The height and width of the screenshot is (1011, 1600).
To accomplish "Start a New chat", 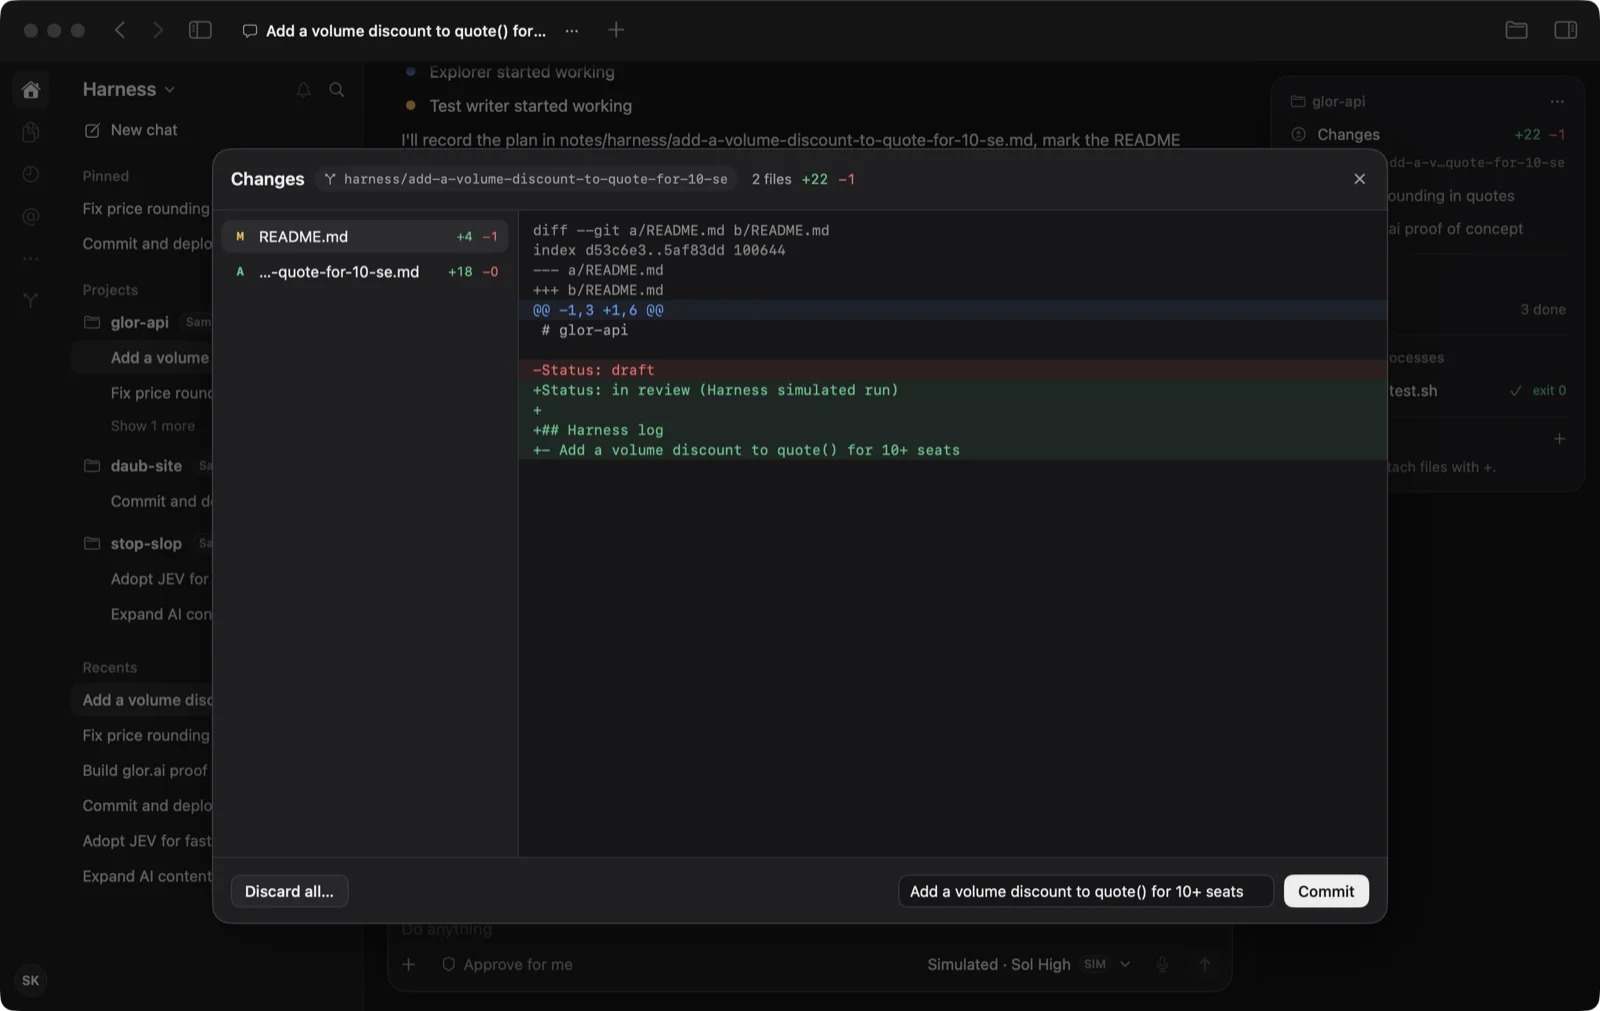I will [x=131, y=130].
